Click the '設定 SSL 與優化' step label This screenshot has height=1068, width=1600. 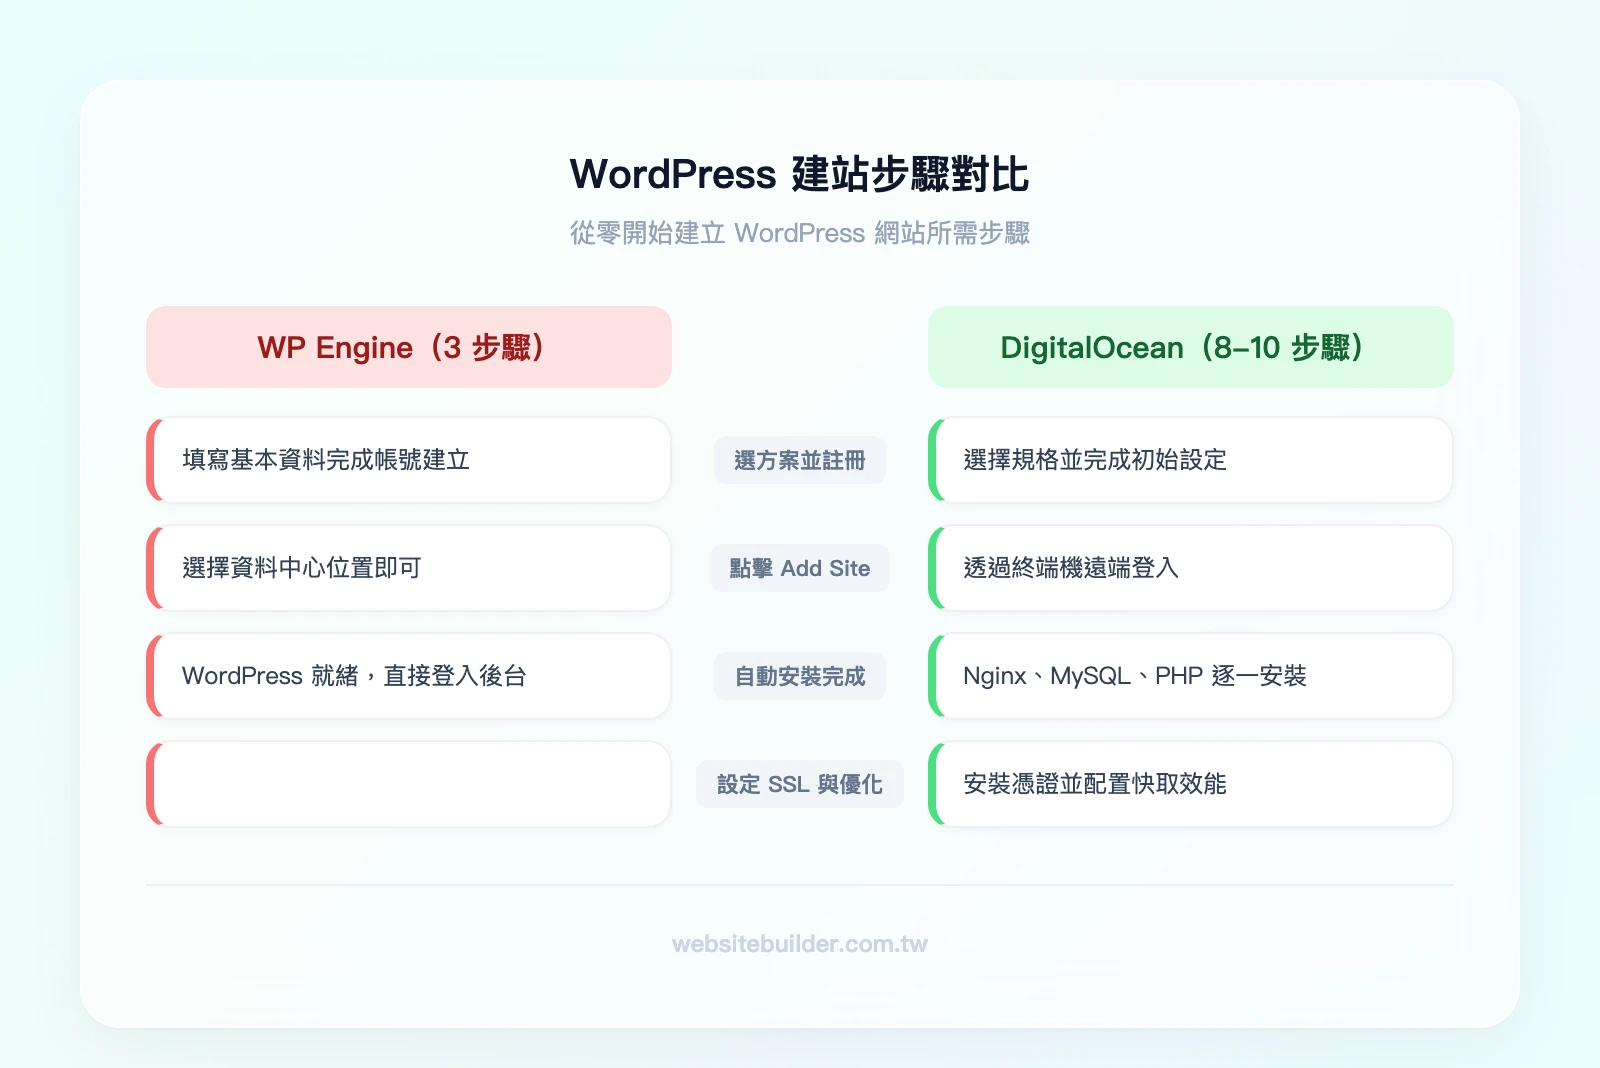pyautogui.click(x=800, y=784)
